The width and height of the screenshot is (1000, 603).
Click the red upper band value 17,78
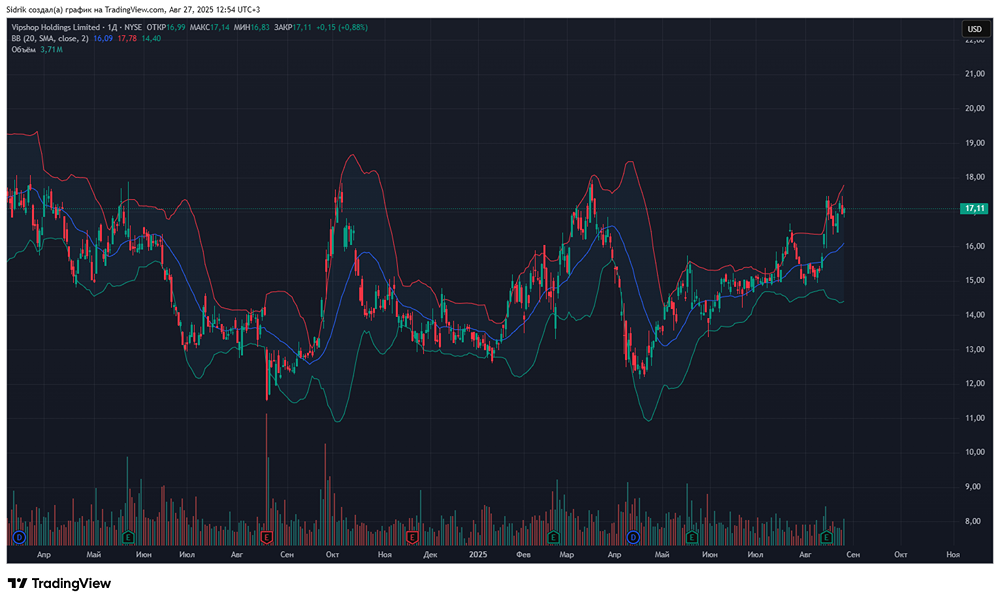pyautogui.click(x=127, y=38)
